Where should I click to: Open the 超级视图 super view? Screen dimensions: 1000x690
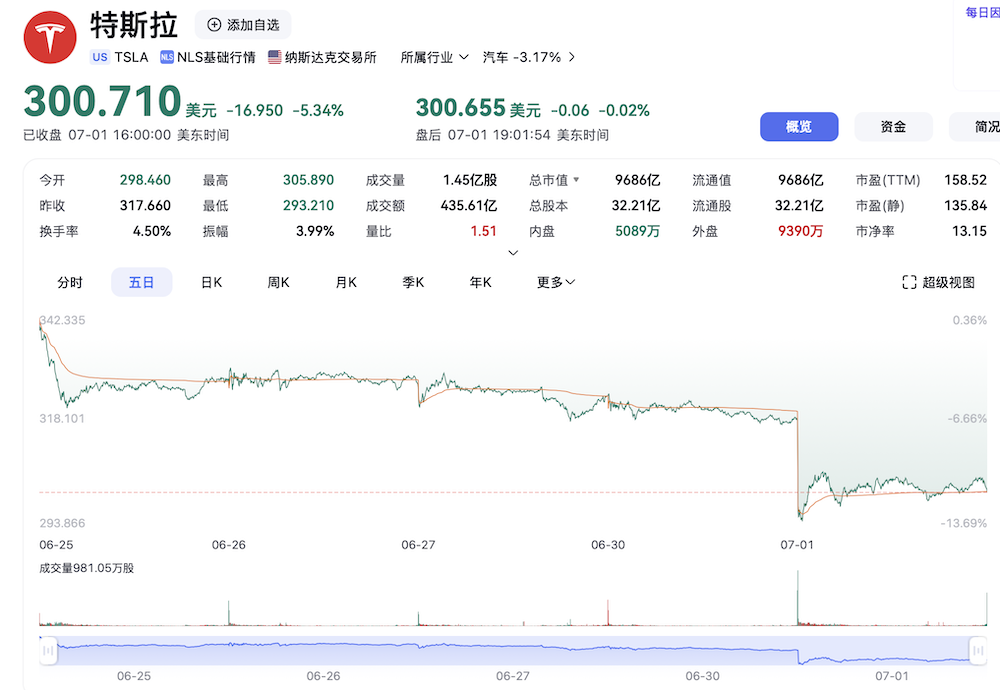(940, 282)
